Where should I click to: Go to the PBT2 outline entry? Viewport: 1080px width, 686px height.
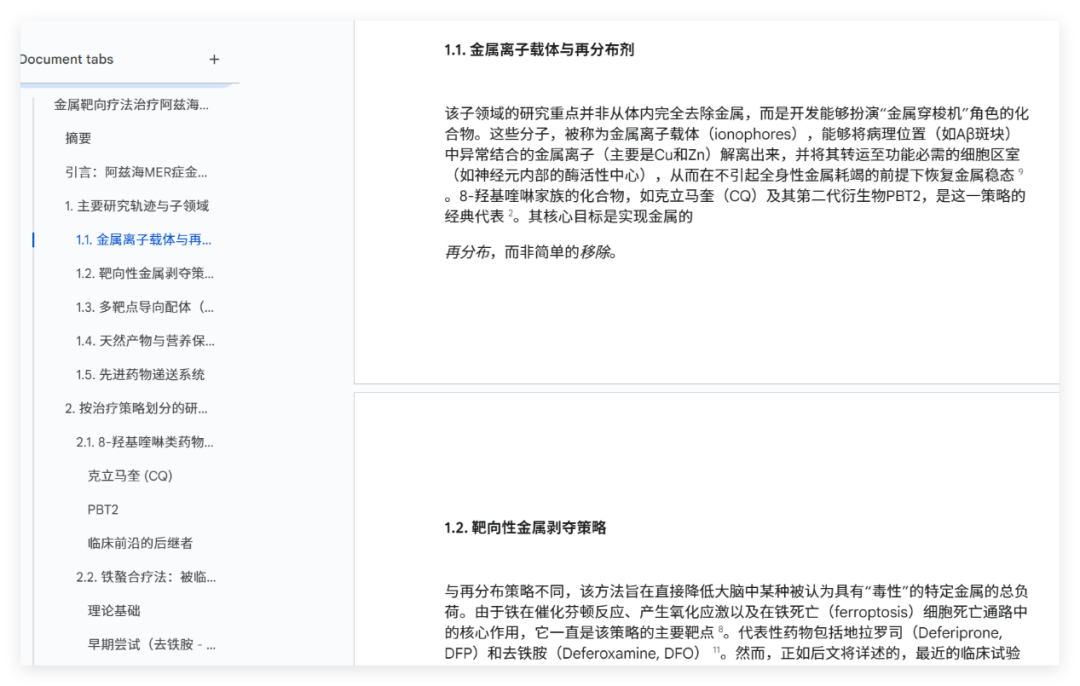pos(103,510)
